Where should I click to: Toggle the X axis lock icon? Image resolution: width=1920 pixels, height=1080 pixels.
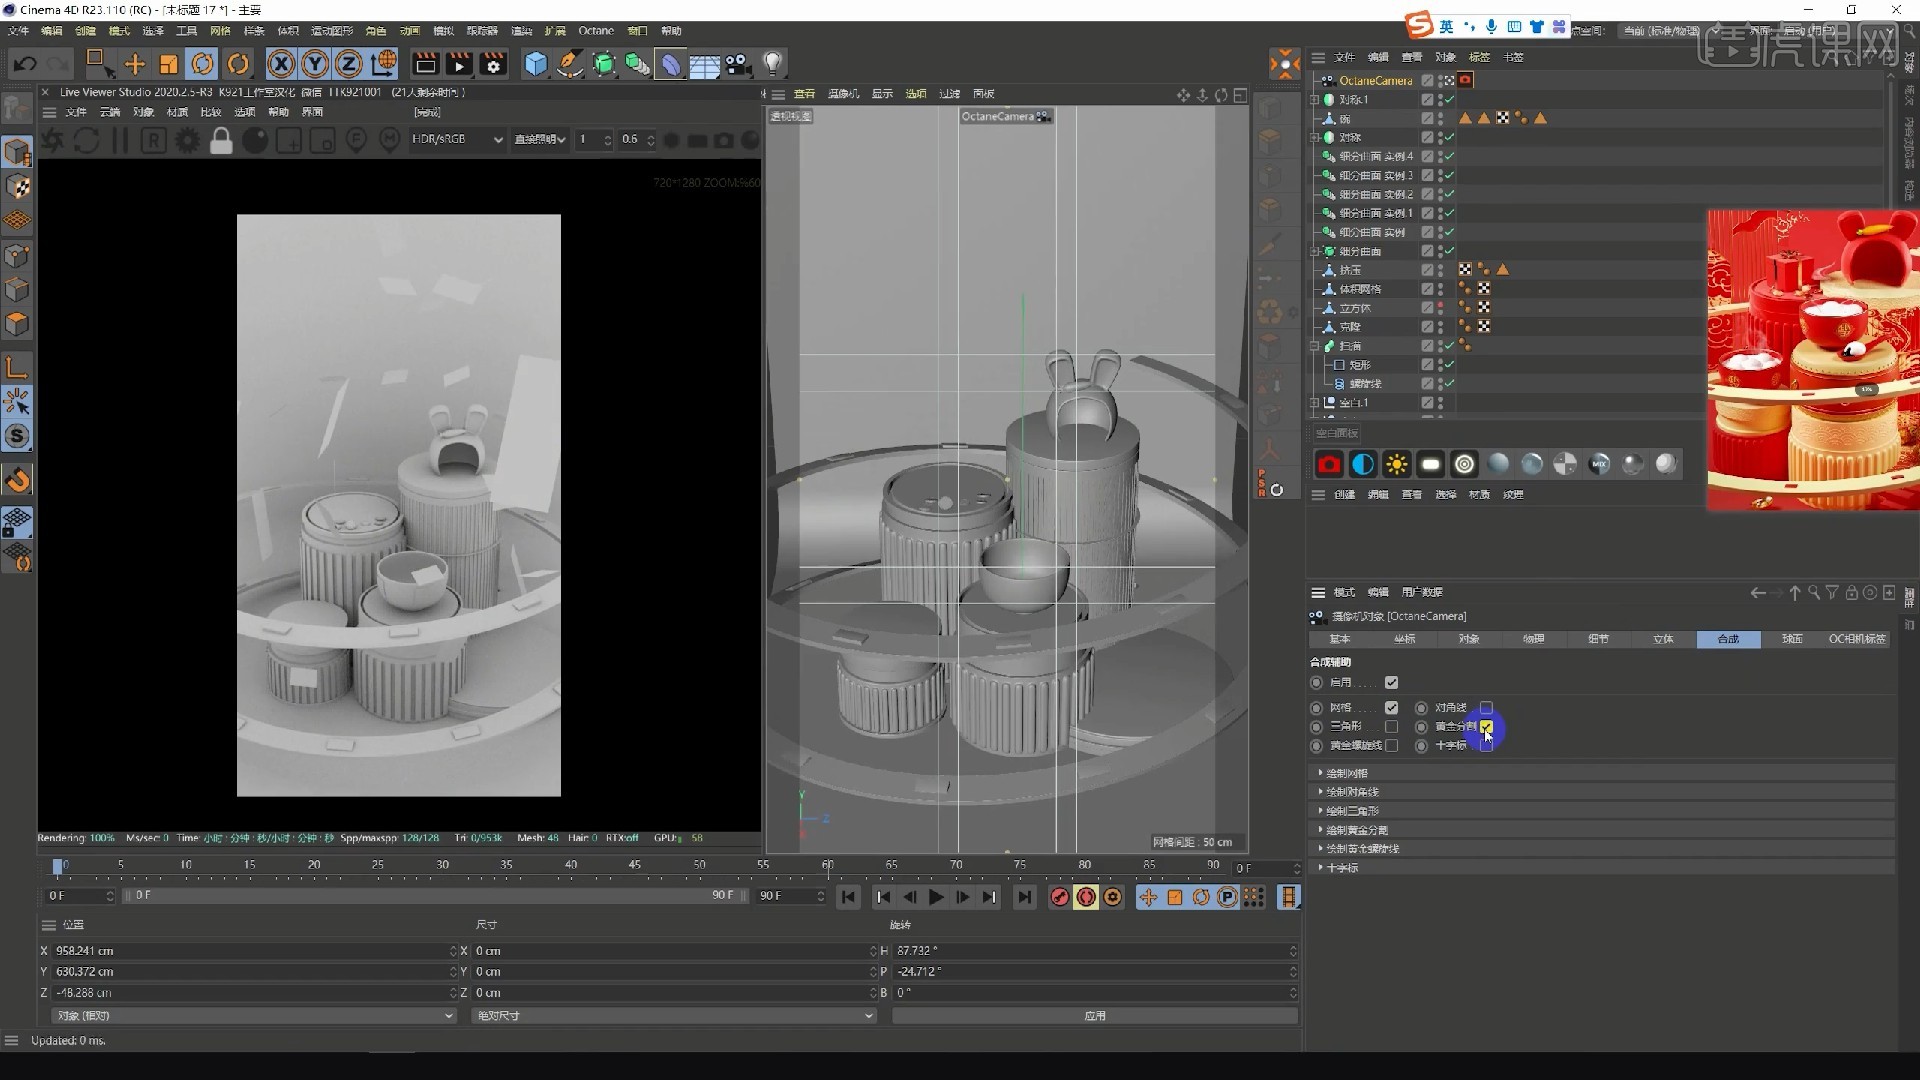[281, 64]
